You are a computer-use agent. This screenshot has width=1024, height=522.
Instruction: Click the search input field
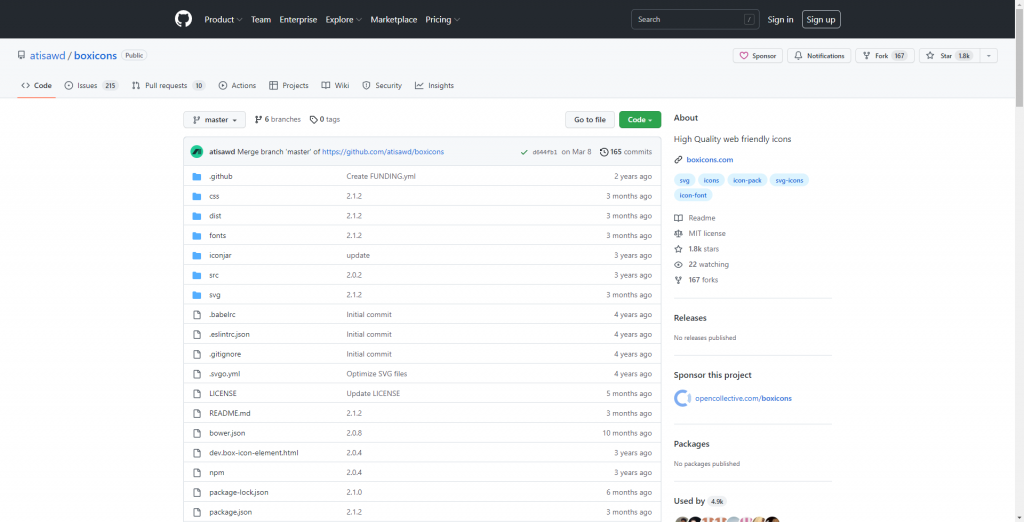696,20
